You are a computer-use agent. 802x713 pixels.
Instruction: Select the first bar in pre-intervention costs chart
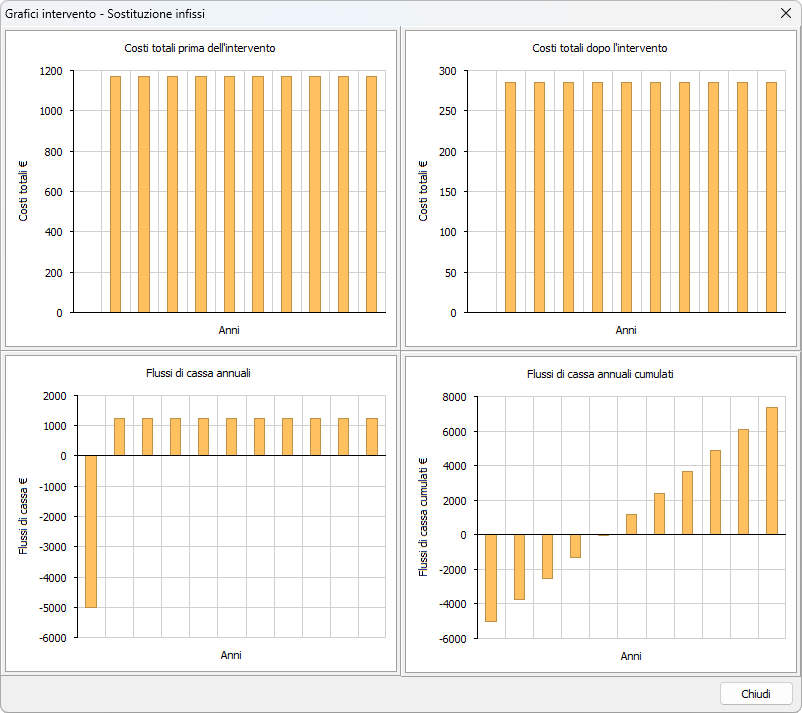coord(115,194)
